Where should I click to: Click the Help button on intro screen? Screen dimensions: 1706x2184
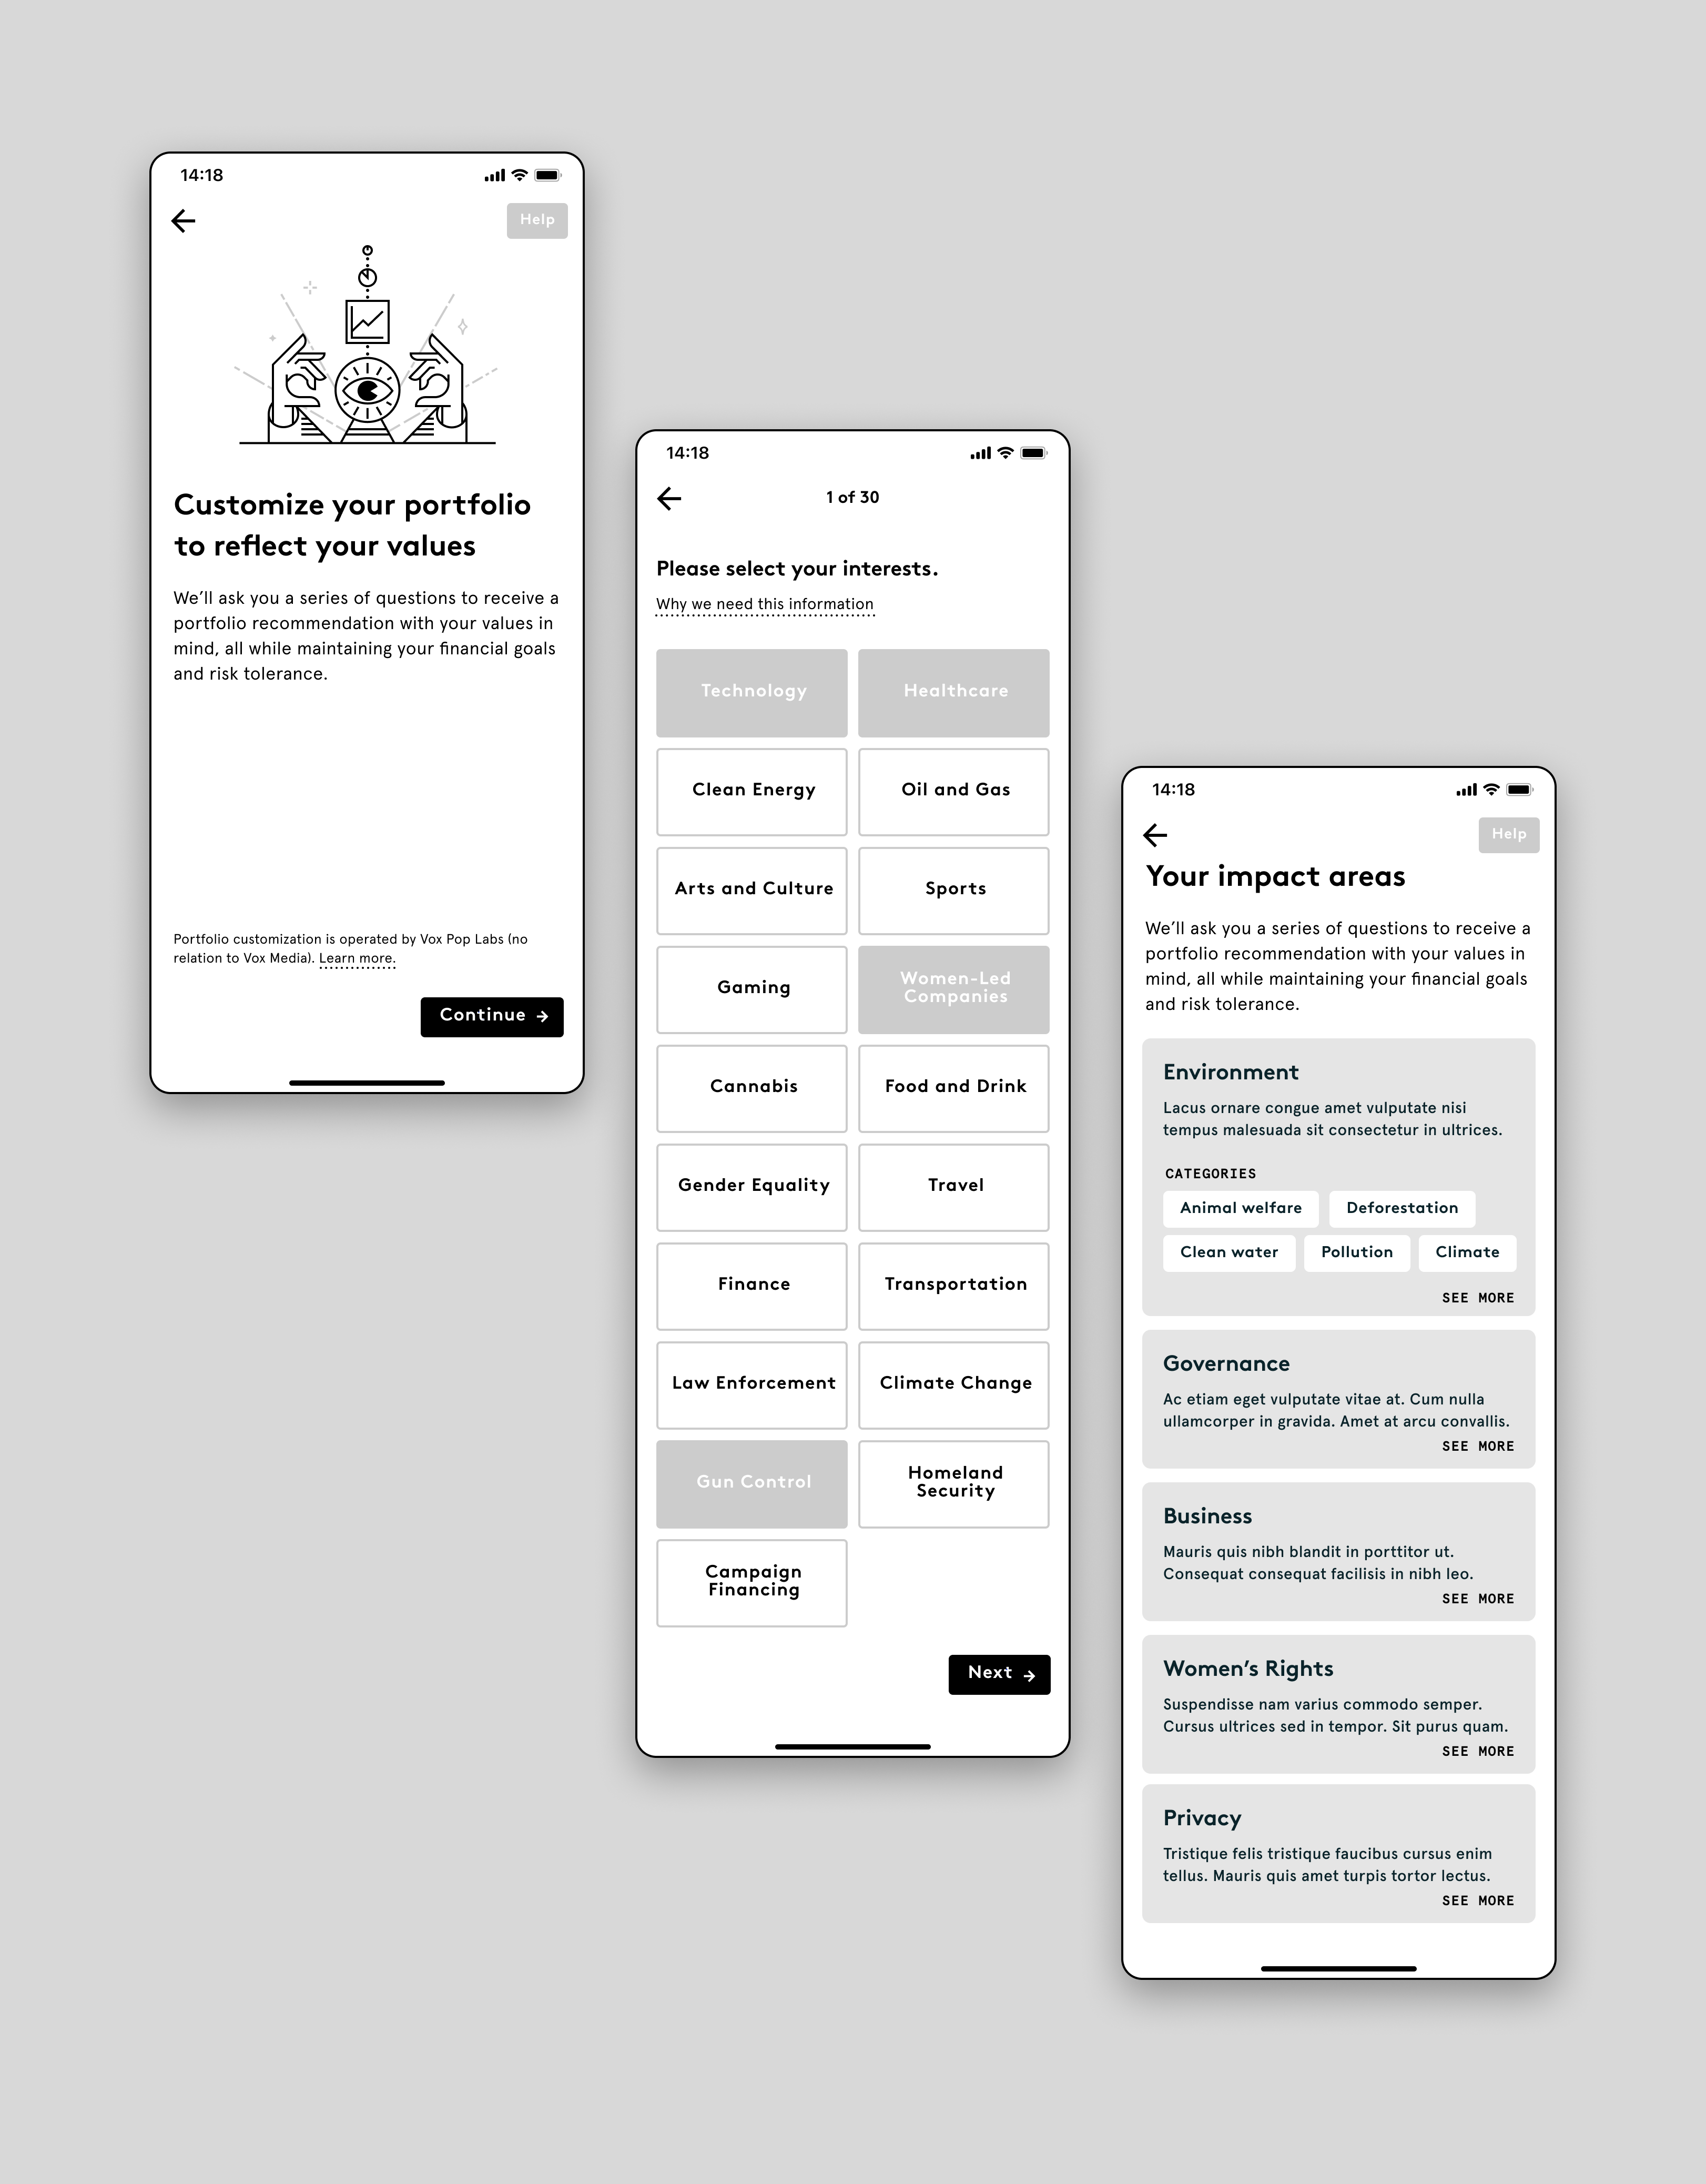click(537, 220)
